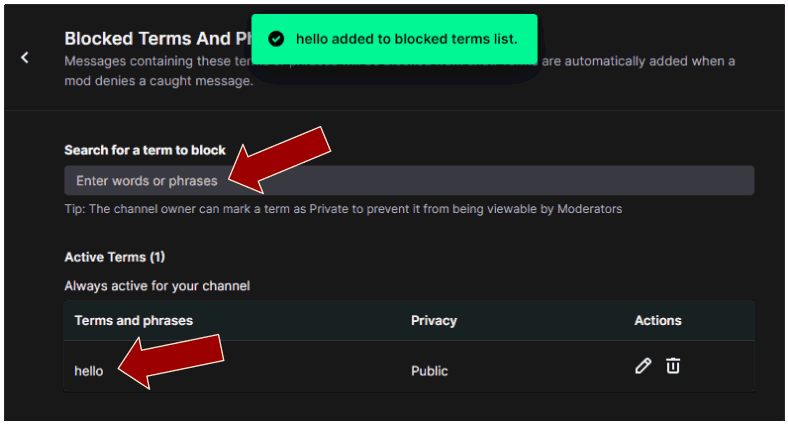Click the Tip text about Private terms
788x424 pixels.
click(x=343, y=209)
